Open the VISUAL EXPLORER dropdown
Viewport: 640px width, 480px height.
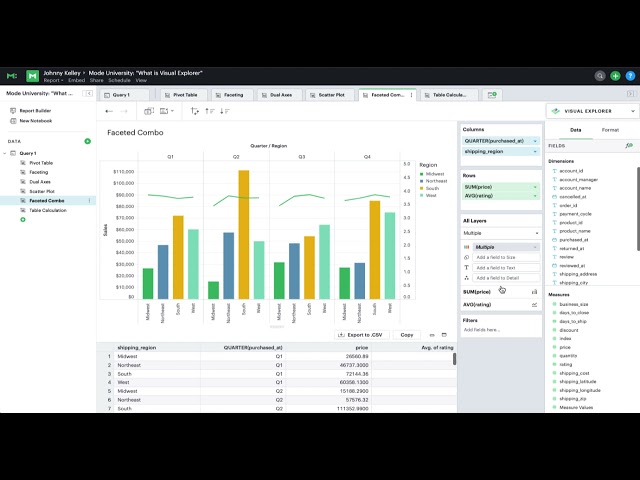point(593,111)
